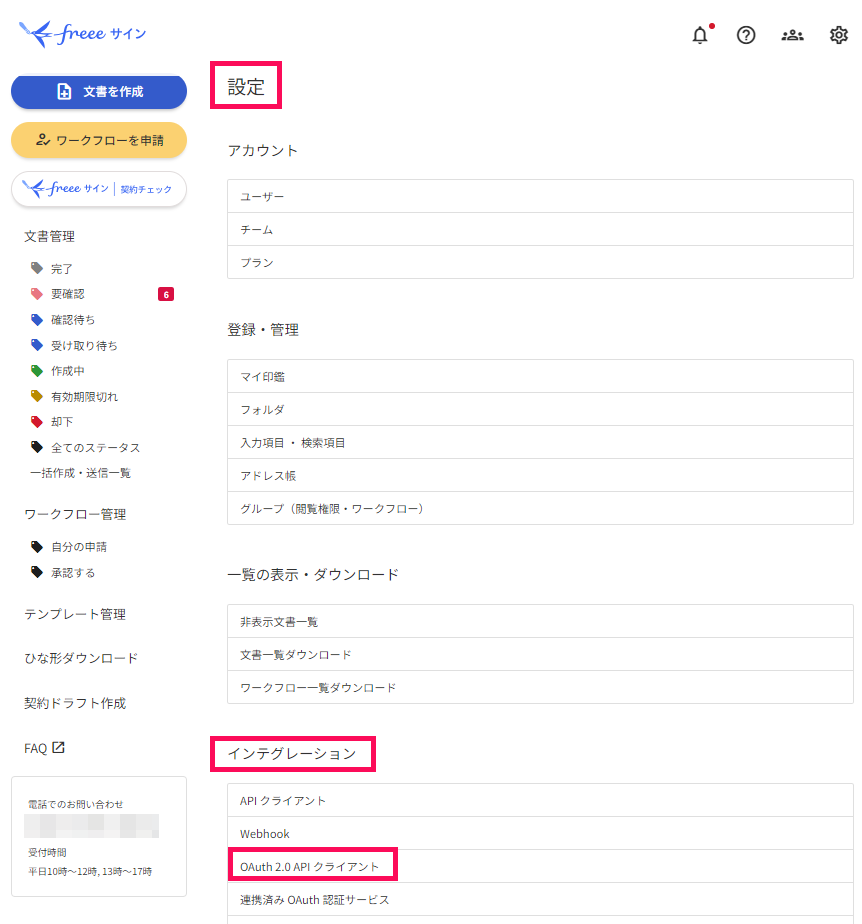Open the team members icon in header
The height and width of the screenshot is (924, 862).
(792, 35)
